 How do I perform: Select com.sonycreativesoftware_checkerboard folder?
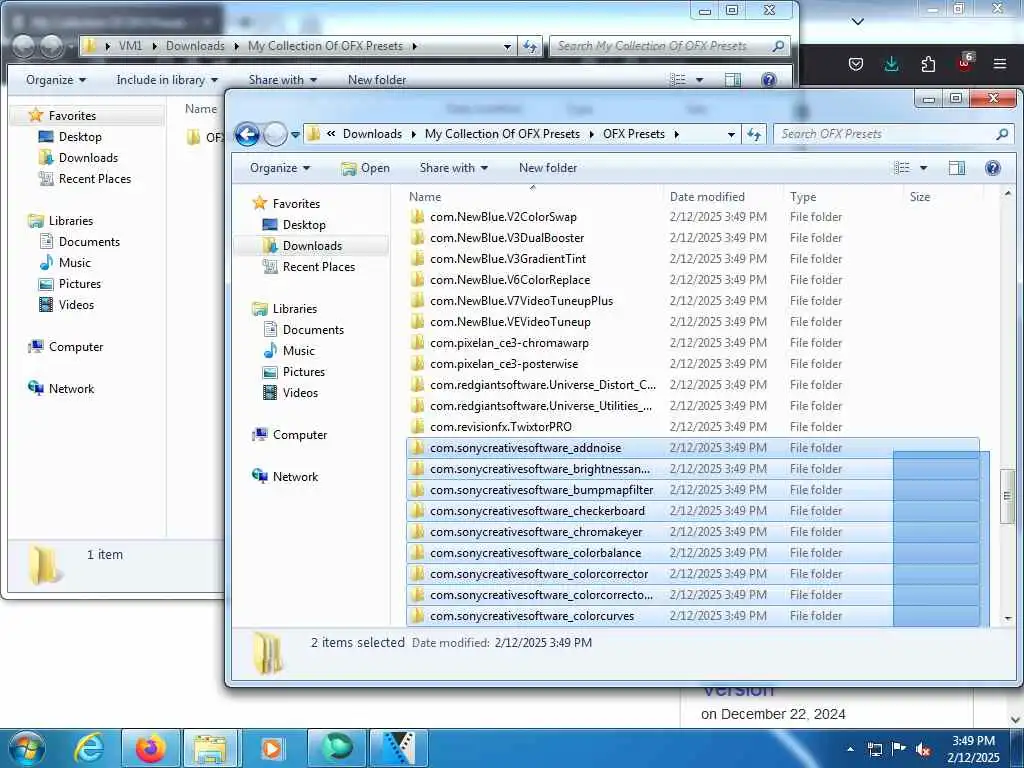537,511
